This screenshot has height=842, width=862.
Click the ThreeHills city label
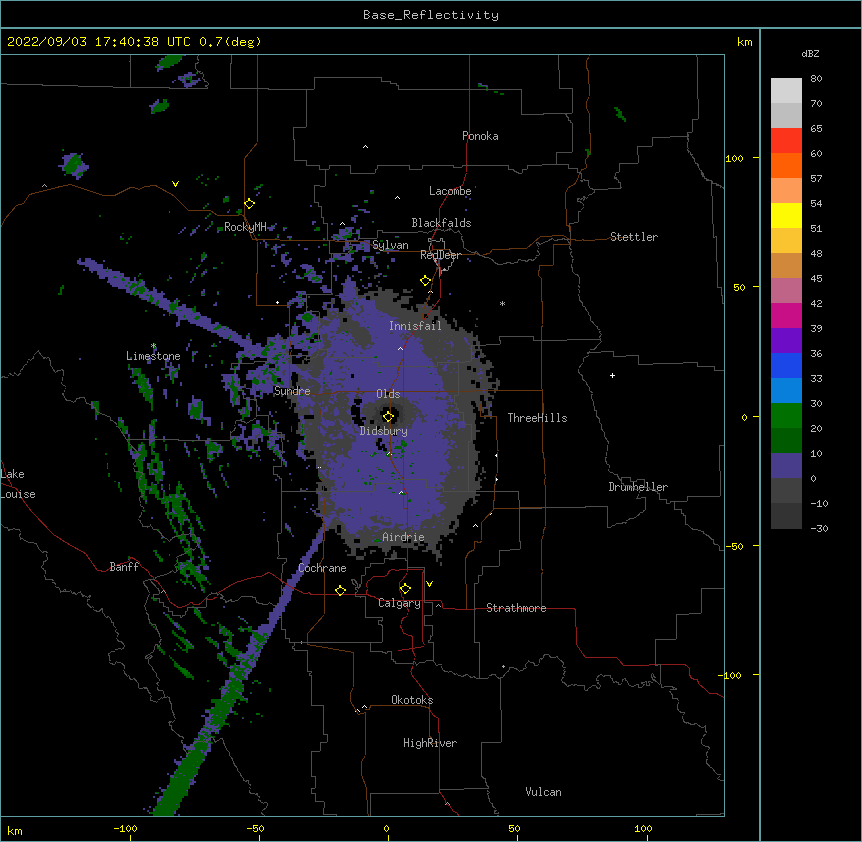[537, 418]
